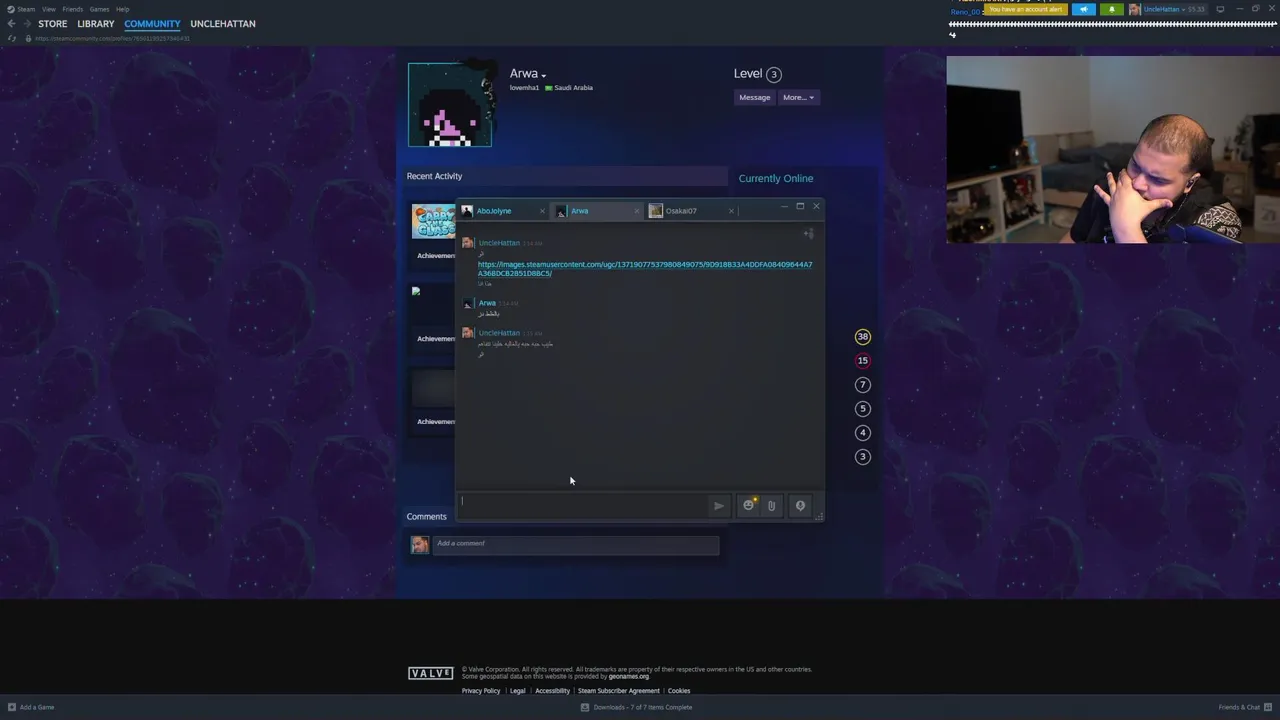Click the Add a Game plus icon
The height and width of the screenshot is (720, 1280).
pyautogui.click(x=12, y=707)
